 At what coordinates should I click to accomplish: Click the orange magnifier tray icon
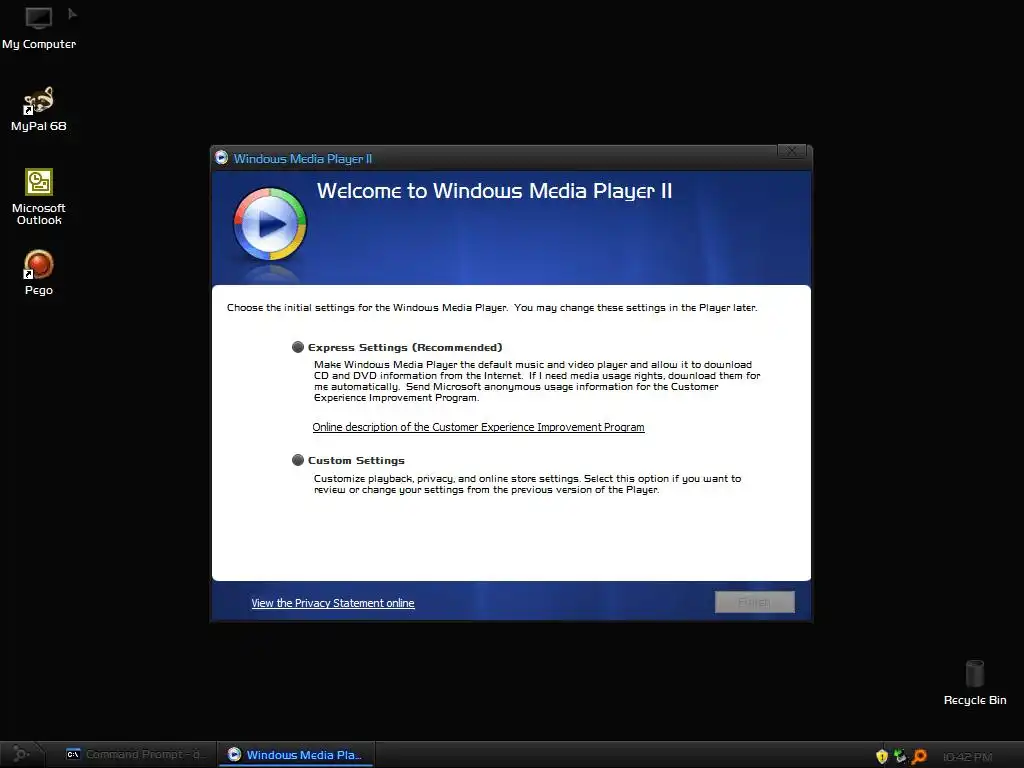pyautogui.click(x=919, y=756)
